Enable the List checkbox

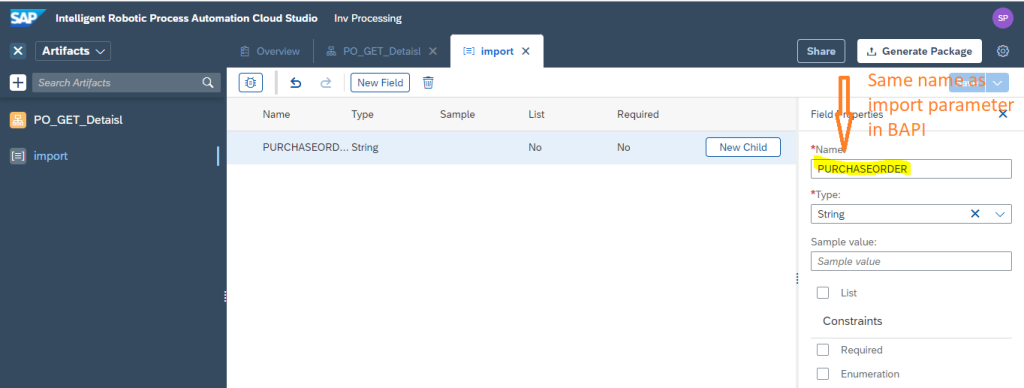[823, 293]
